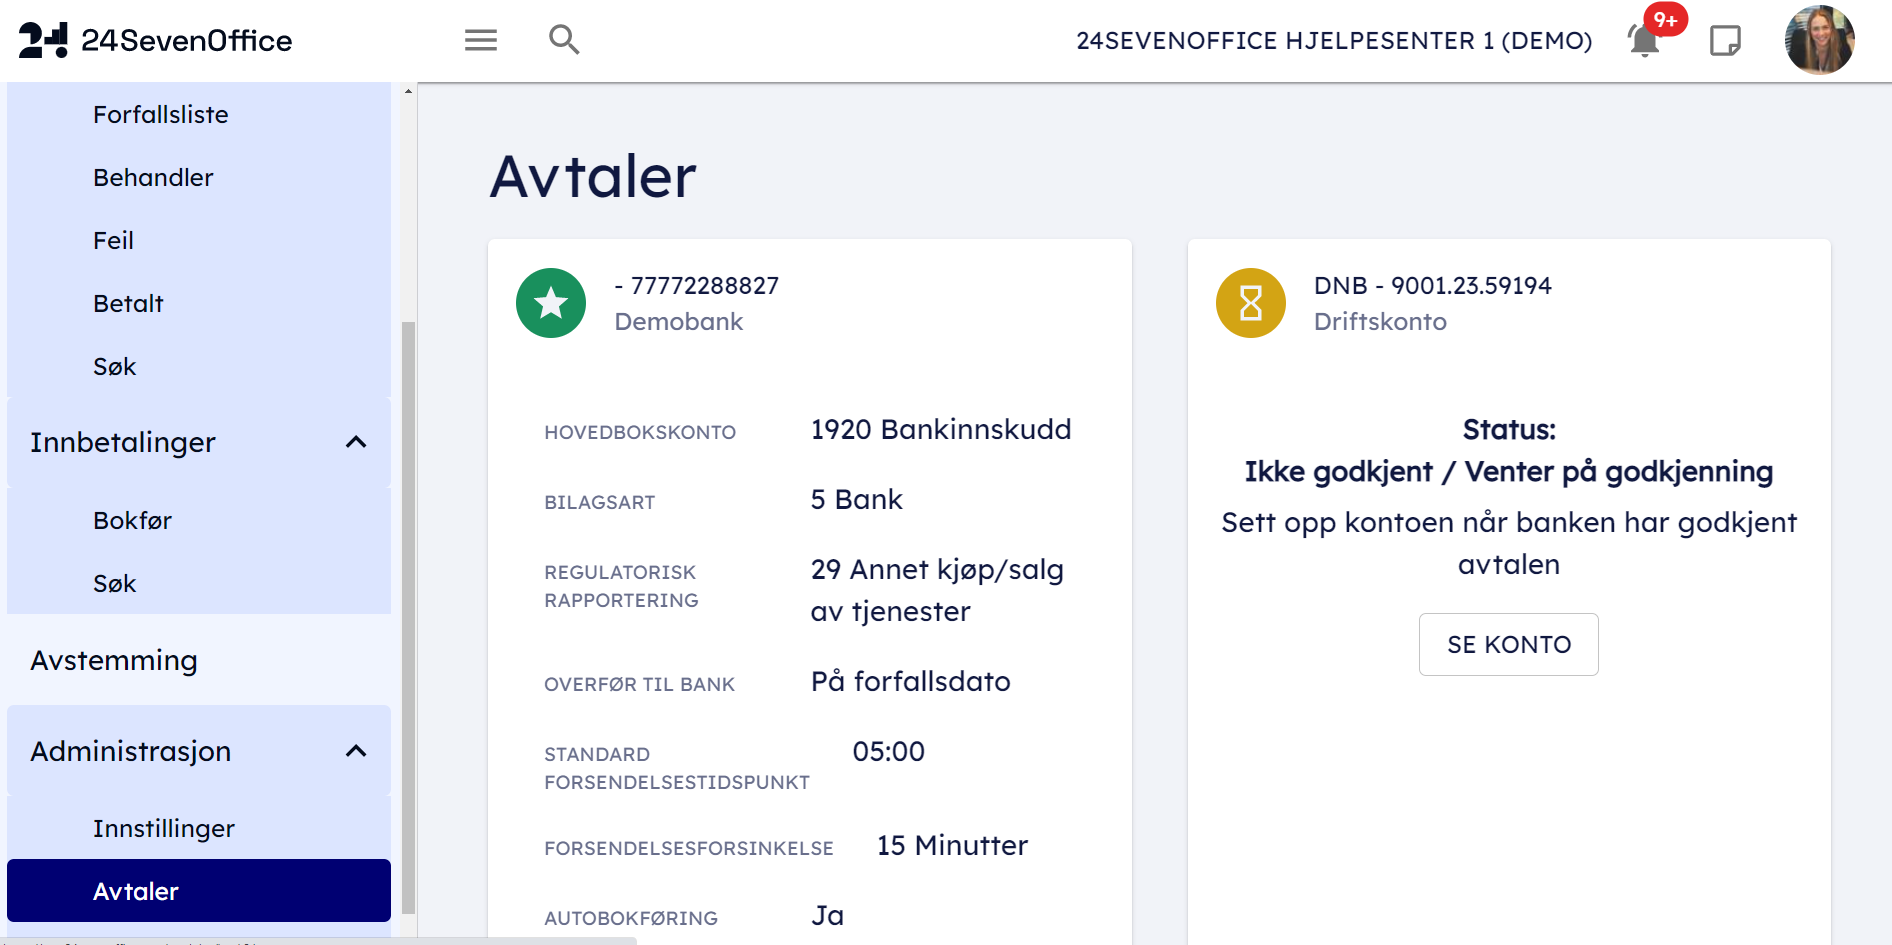This screenshot has height=945, width=1892.
Task: Click the search magnifier icon
Action: 564,40
